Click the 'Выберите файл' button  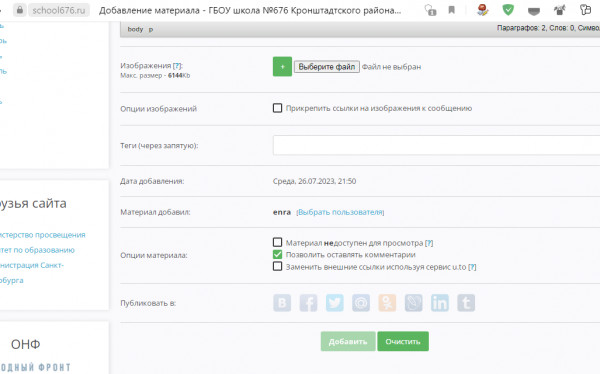[x=327, y=67]
